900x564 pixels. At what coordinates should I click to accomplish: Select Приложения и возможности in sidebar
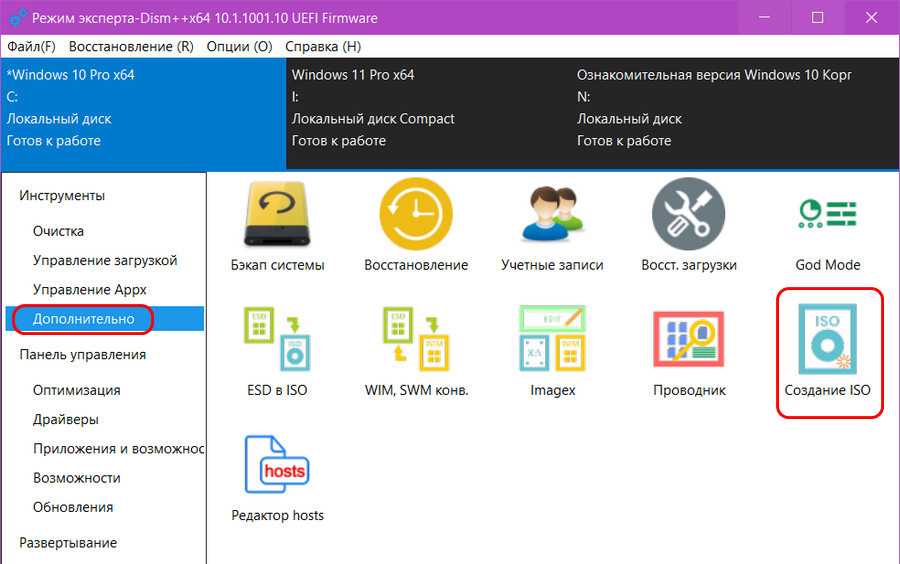[x=118, y=449]
